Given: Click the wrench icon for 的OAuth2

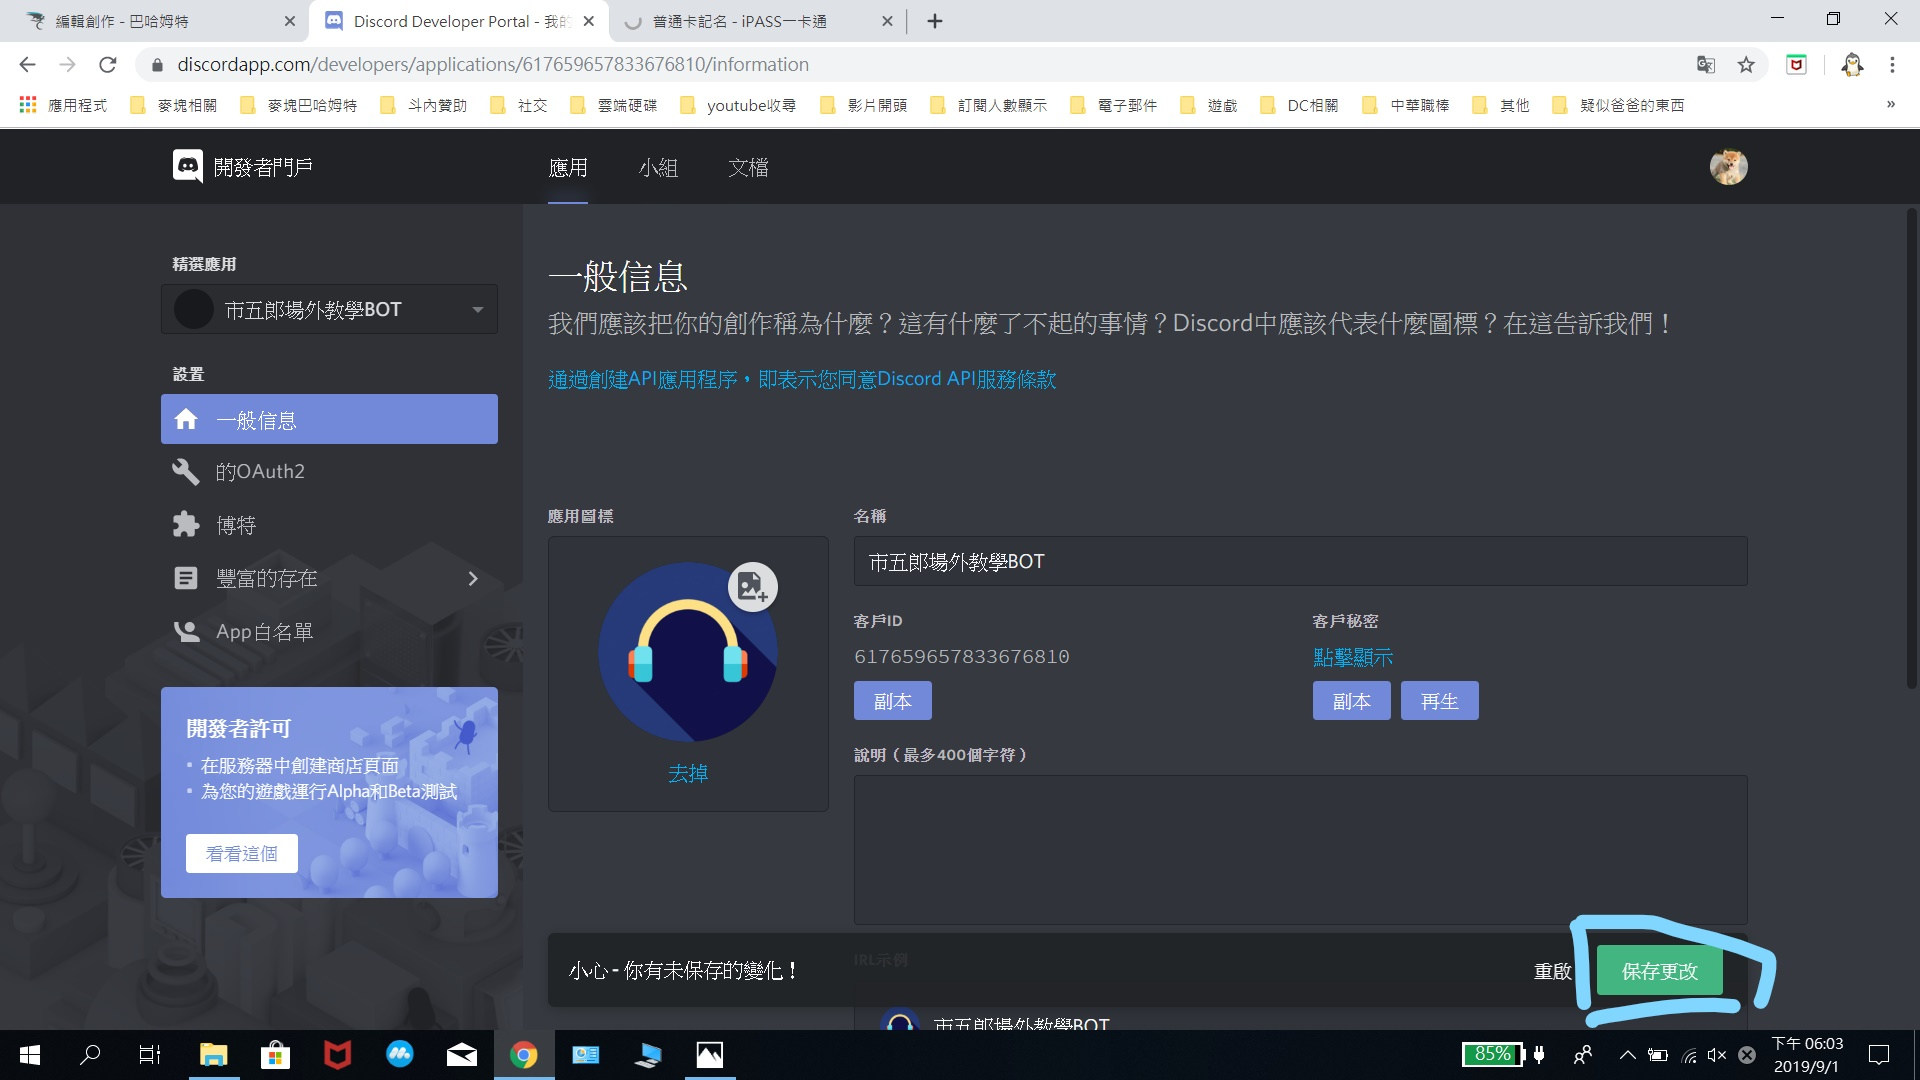Looking at the screenshot, I should pos(186,471).
